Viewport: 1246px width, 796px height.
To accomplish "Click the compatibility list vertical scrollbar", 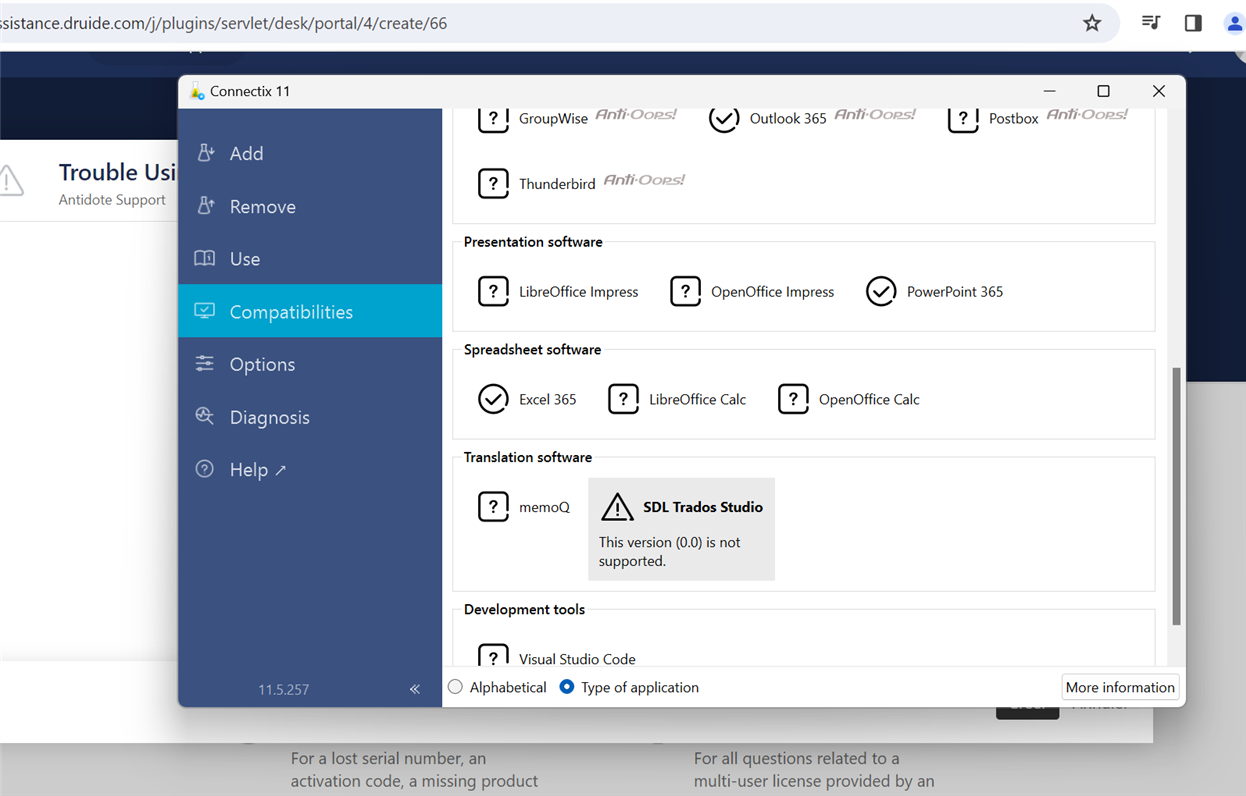I will pos(1176,496).
